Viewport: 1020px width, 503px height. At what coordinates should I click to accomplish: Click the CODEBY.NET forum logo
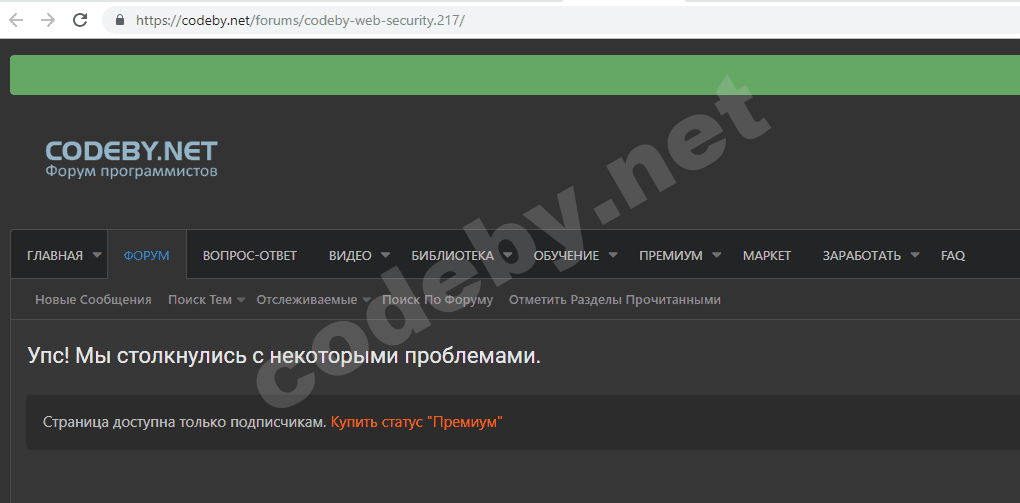click(131, 159)
